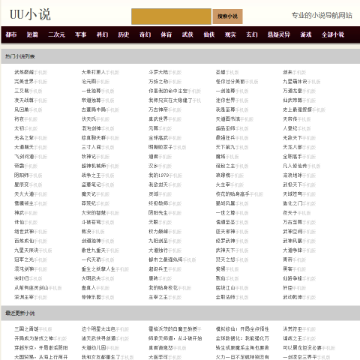Open the novel 武炼巅峰

click(x=24, y=72)
